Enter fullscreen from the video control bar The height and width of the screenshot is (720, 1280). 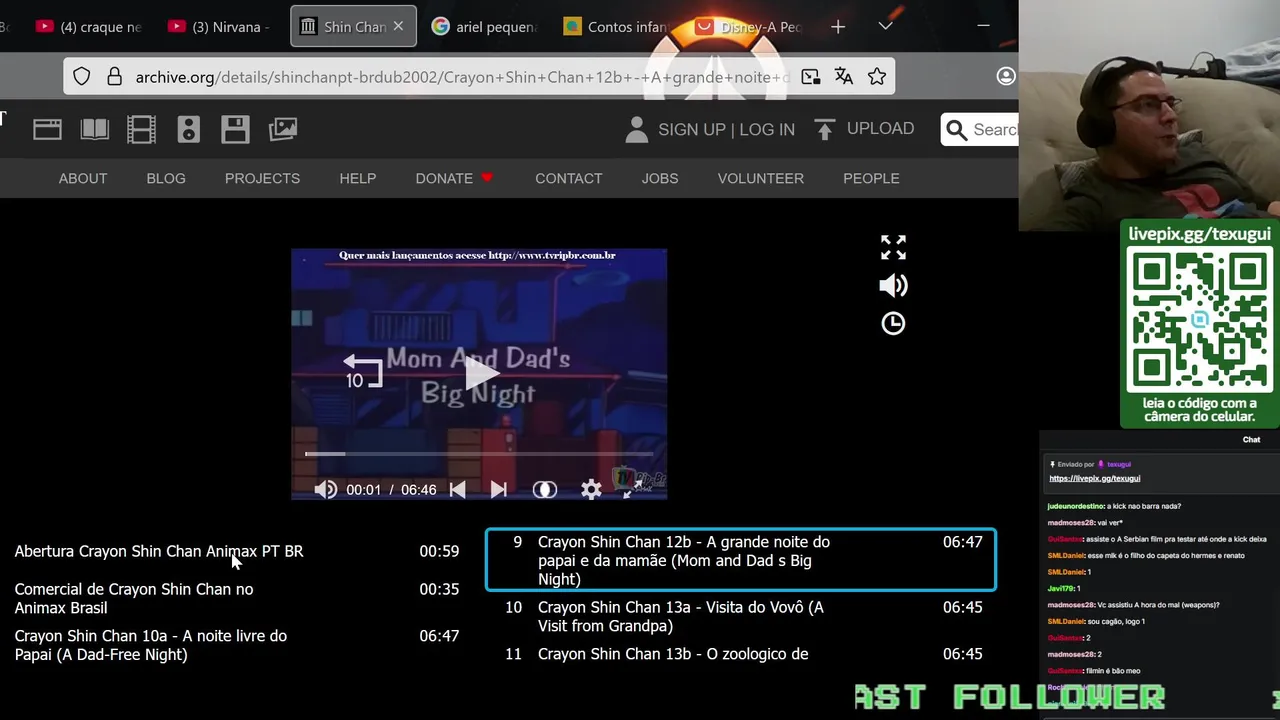(x=634, y=488)
